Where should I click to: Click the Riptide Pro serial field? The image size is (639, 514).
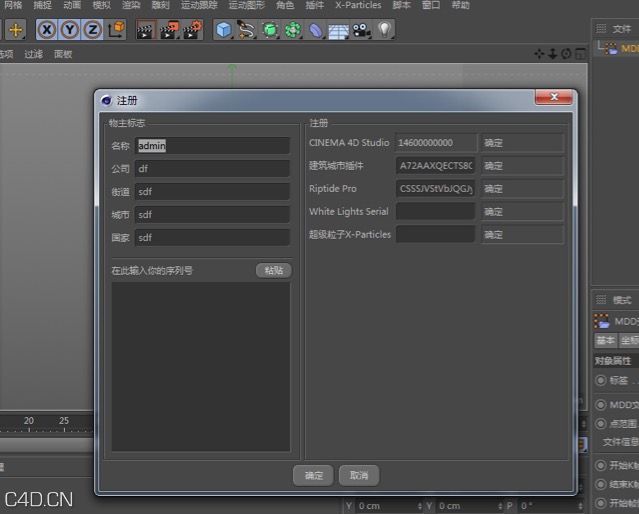436,189
